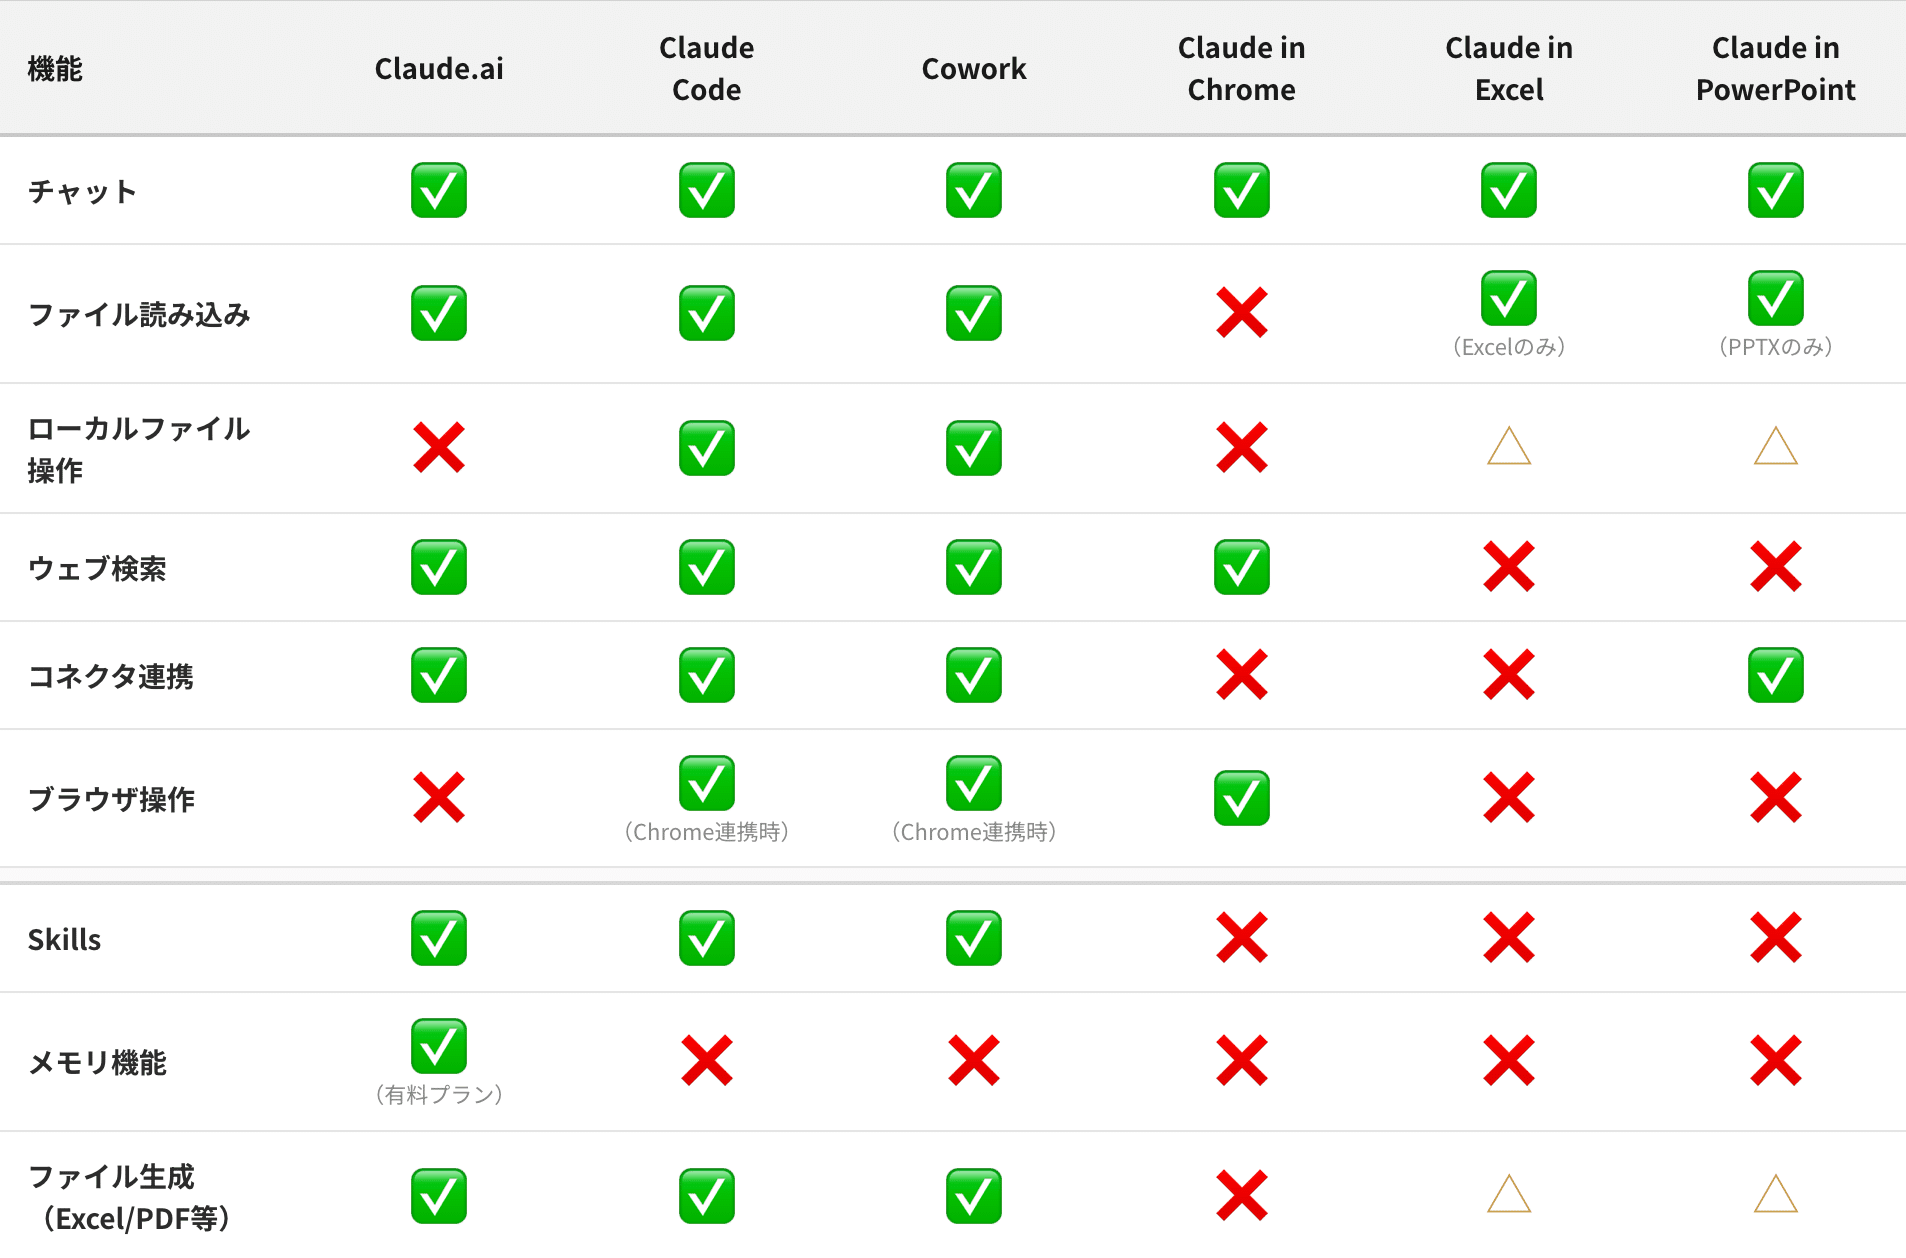Click the triangle for Claude in PowerPoint file generation
Screen dimensions: 1906x1258
[x=1776, y=1195]
